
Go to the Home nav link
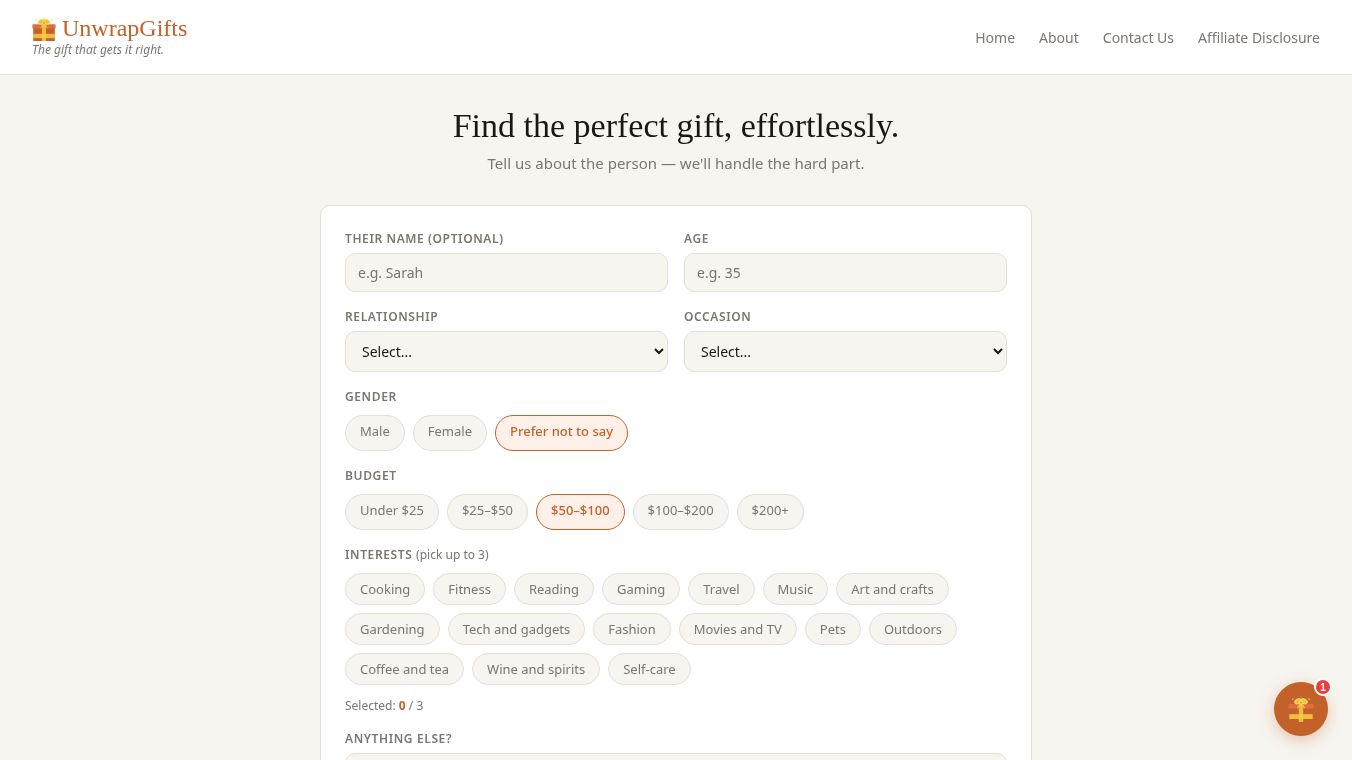click(995, 38)
